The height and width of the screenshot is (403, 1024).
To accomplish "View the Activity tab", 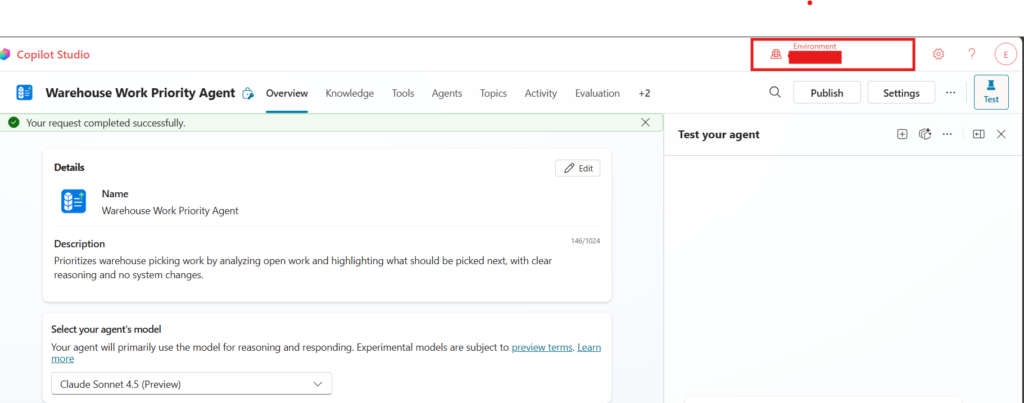I will pyautogui.click(x=541, y=93).
